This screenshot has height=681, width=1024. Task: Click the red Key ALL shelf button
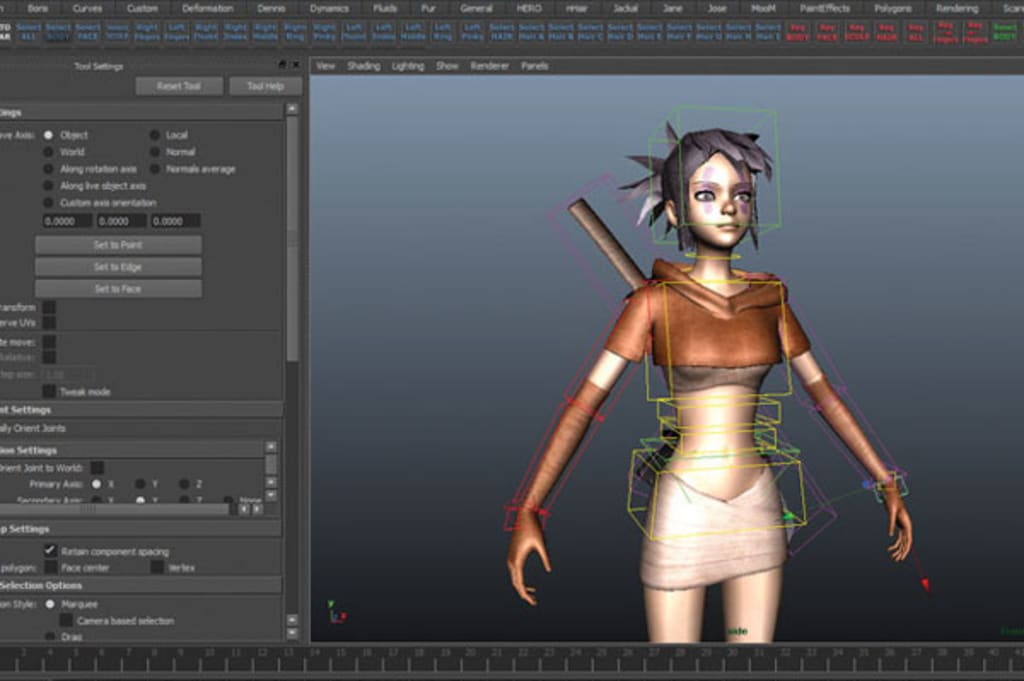click(916, 32)
